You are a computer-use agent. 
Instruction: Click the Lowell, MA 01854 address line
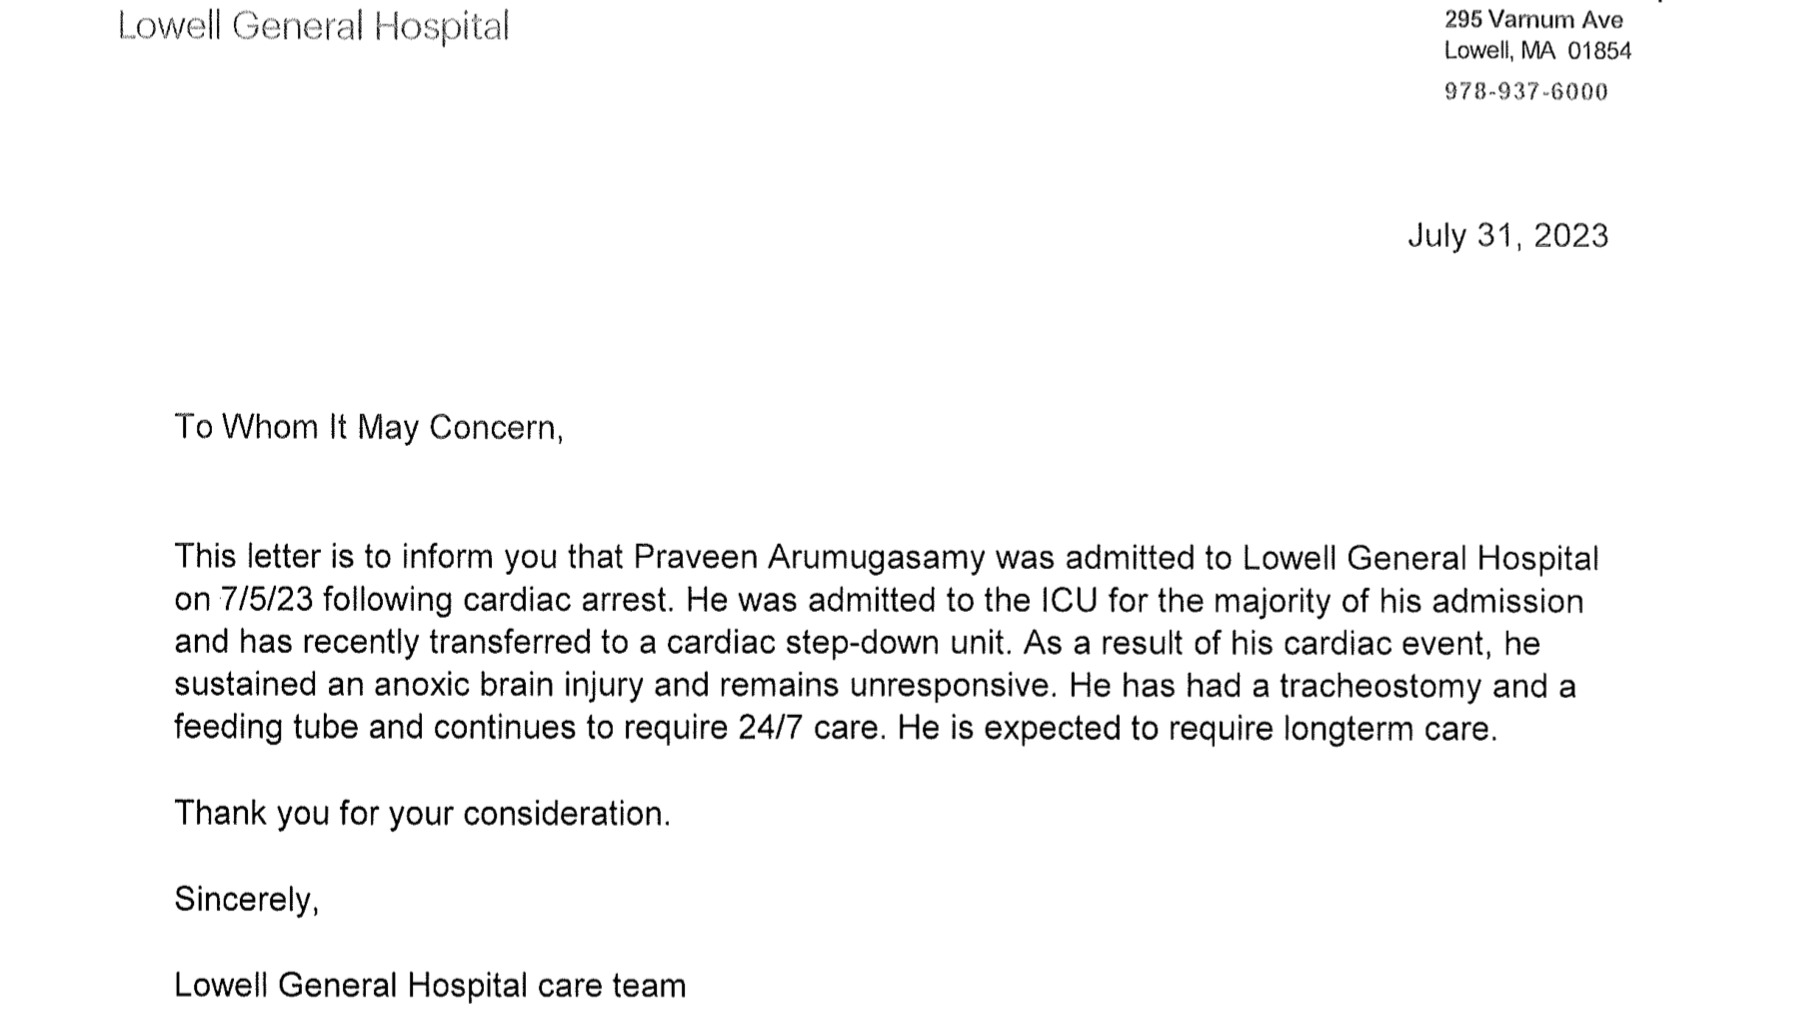1536,51
